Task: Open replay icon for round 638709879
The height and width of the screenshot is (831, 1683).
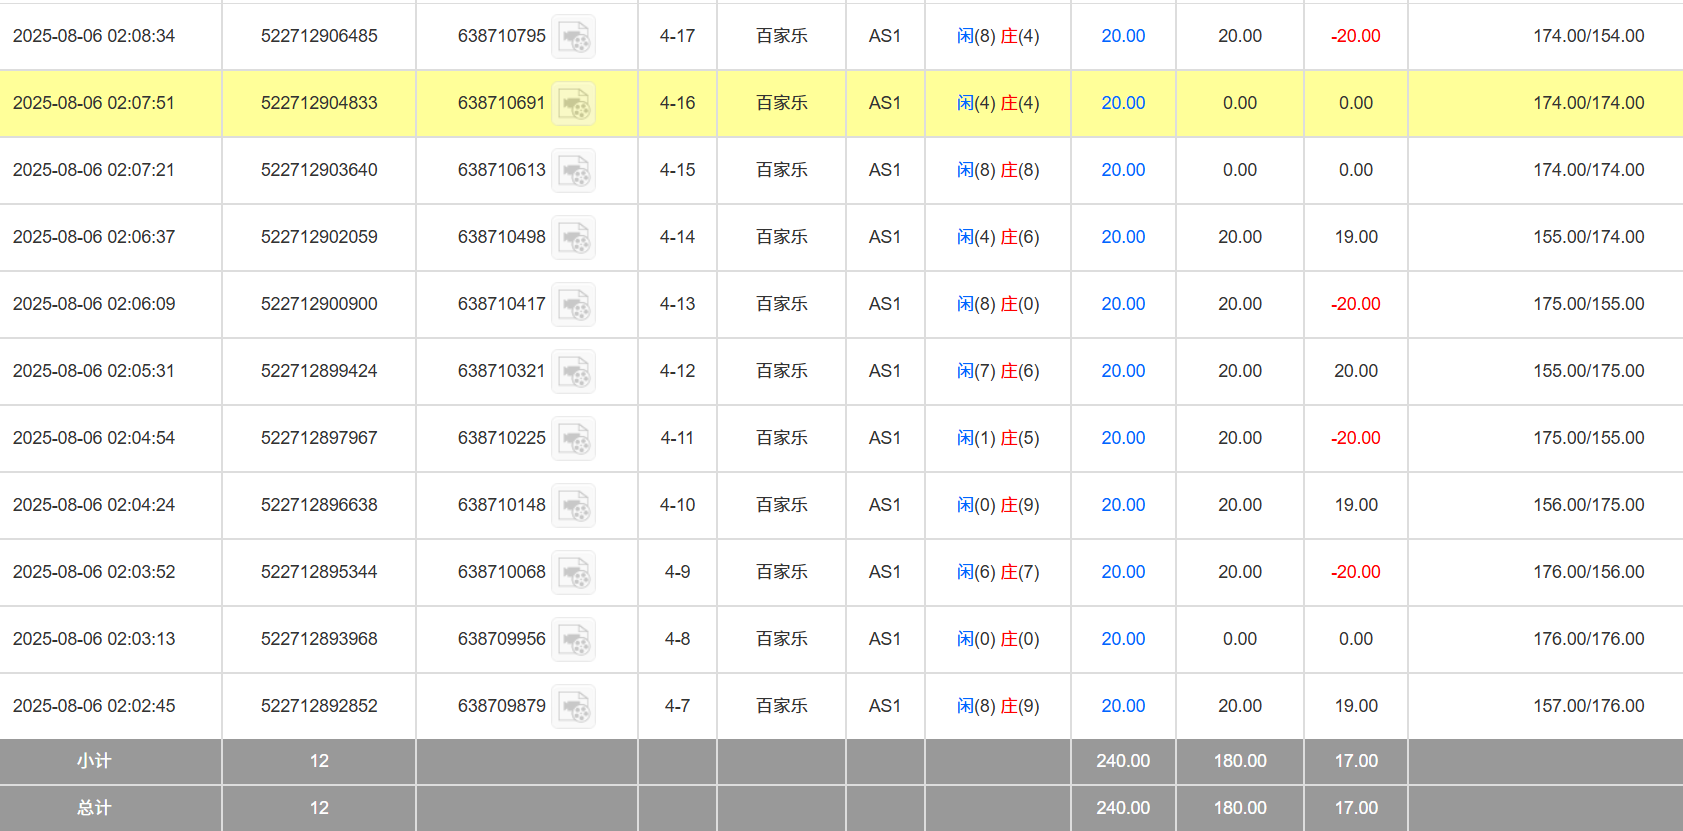Action: [x=574, y=707]
